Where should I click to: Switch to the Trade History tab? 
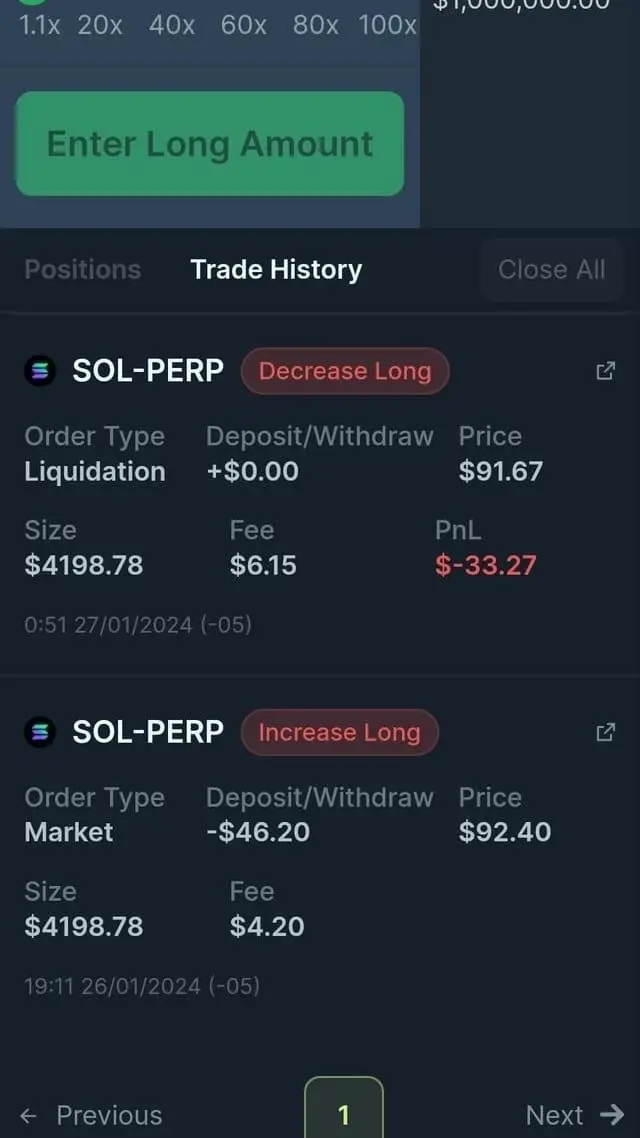coord(276,269)
